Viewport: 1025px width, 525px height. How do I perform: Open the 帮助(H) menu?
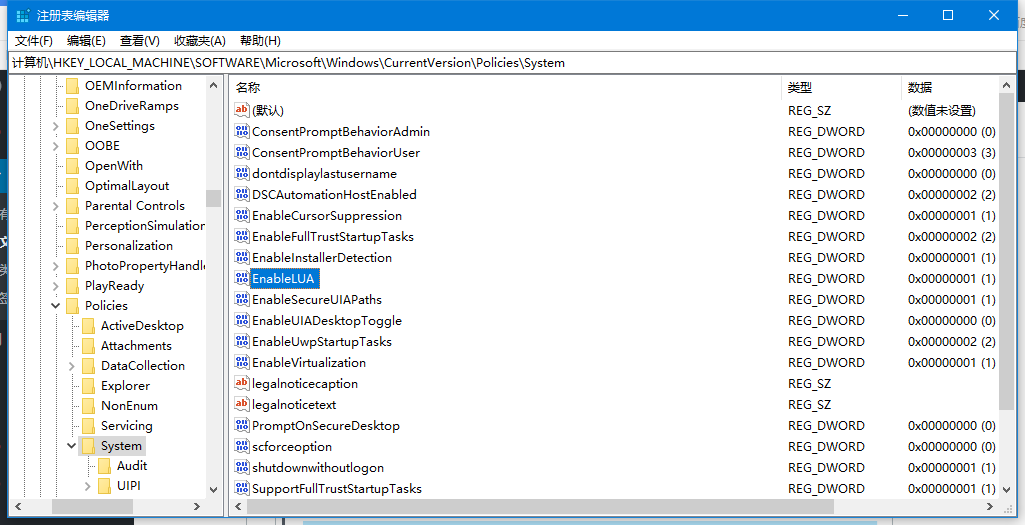tap(260, 41)
